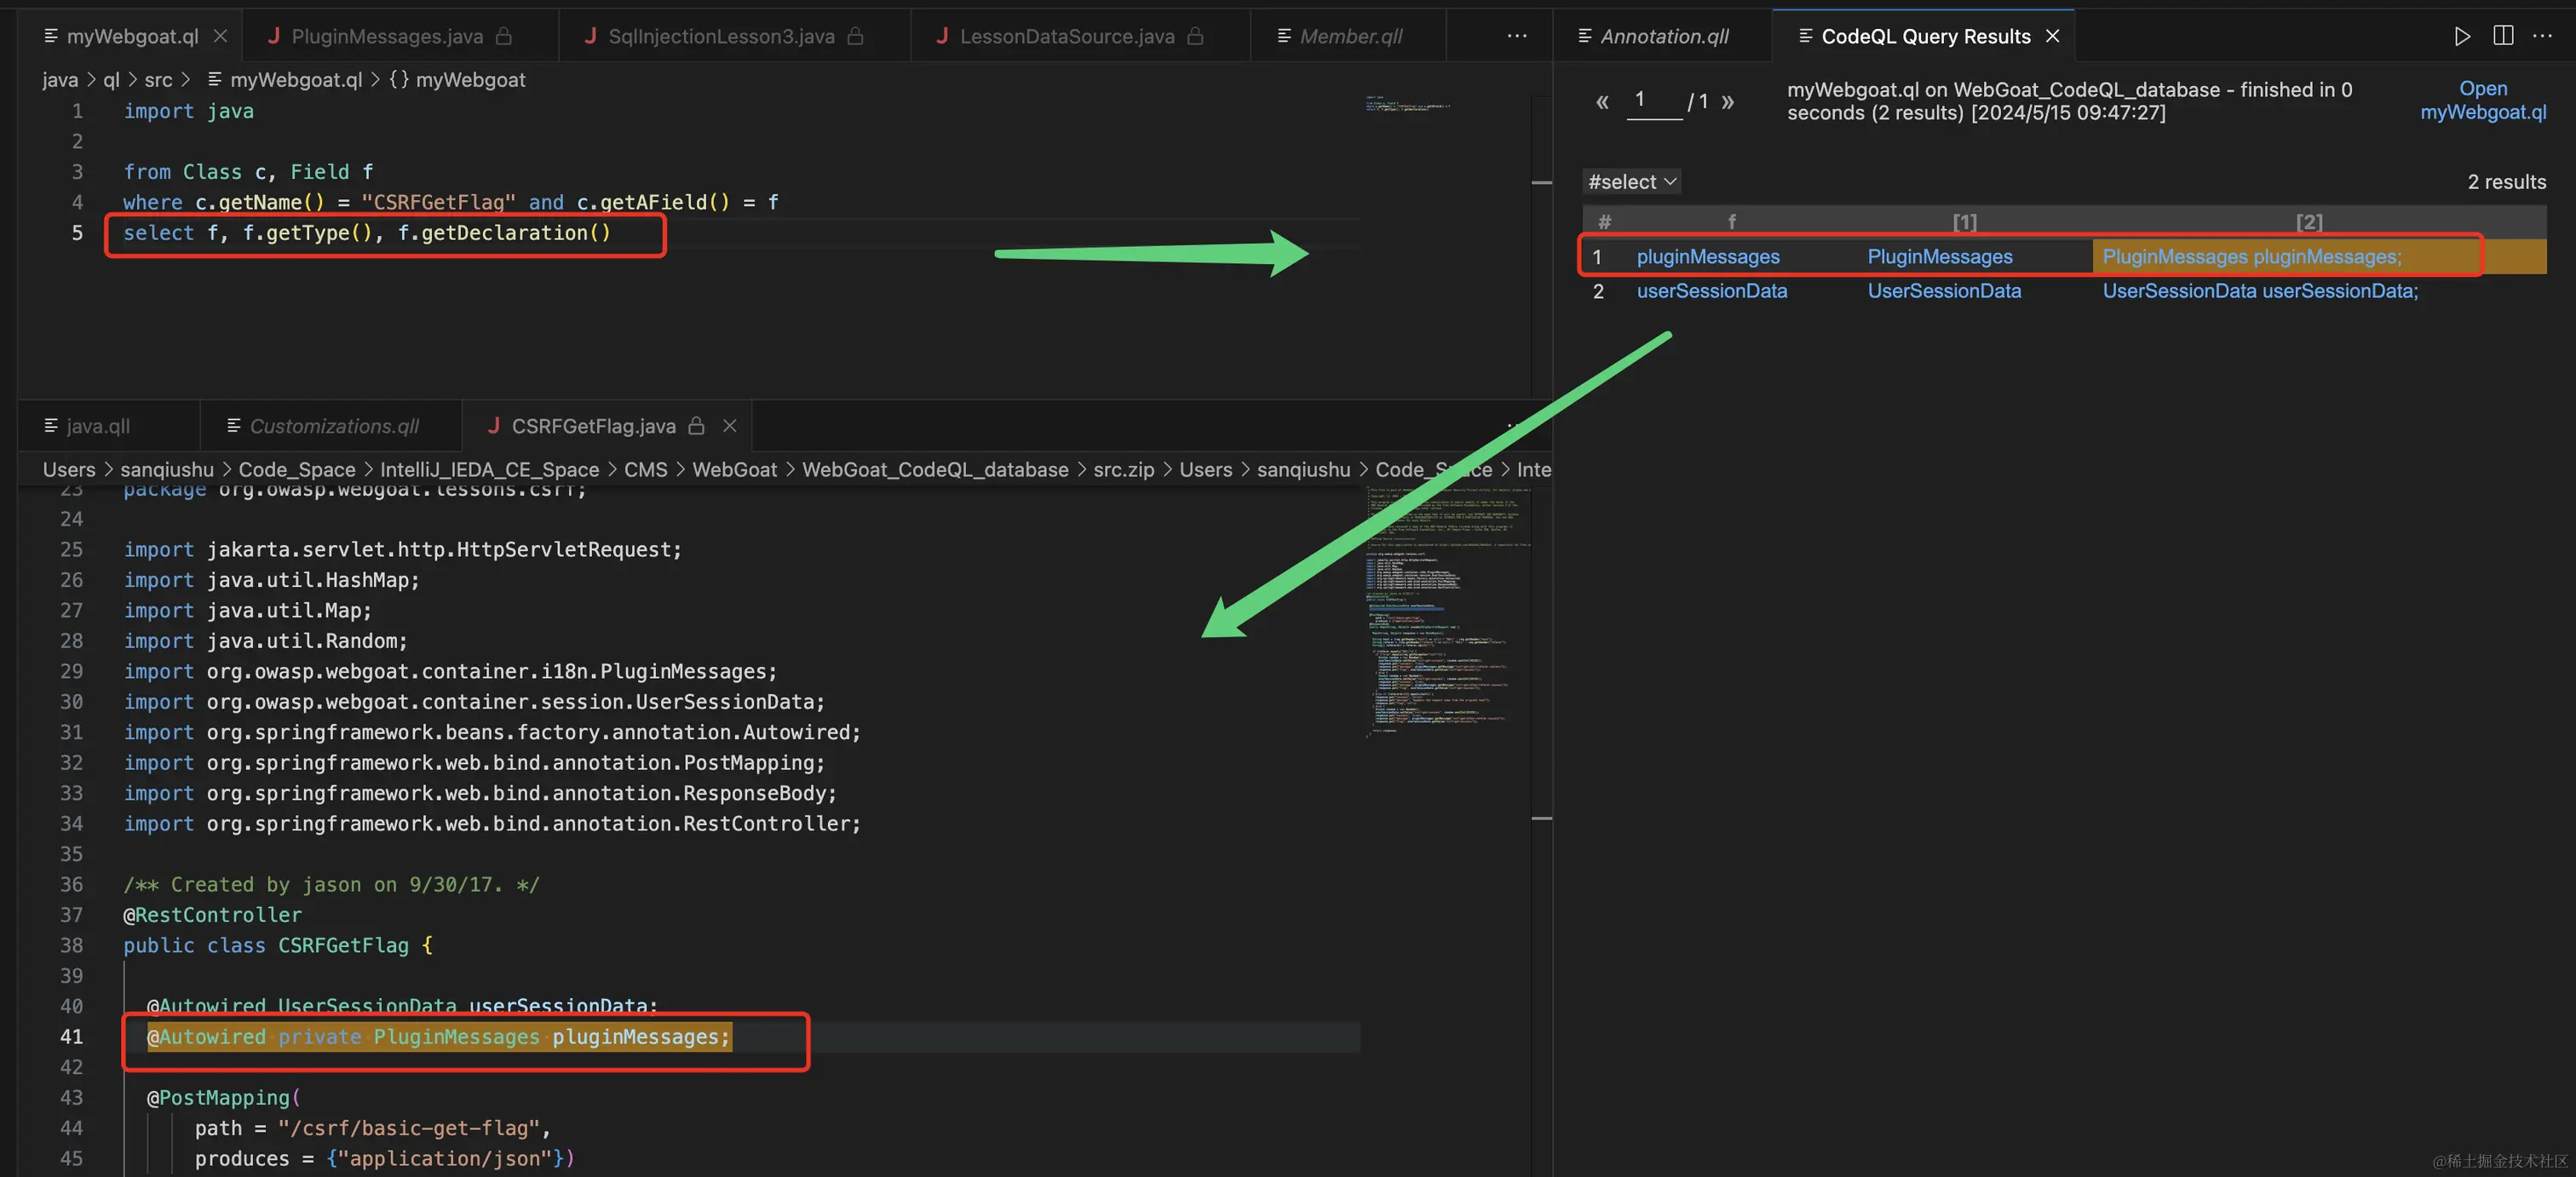Screen dimensions: 2576x1177
Task: Open the PluginMessages type result link
Action: [x=1940, y=257]
